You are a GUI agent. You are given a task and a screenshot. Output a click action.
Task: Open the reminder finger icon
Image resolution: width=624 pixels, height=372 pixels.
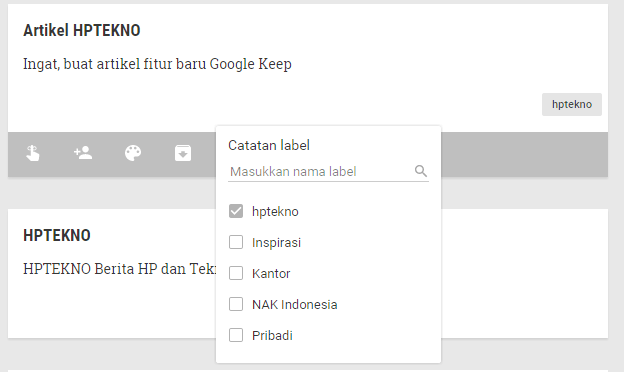click(33, 153)
